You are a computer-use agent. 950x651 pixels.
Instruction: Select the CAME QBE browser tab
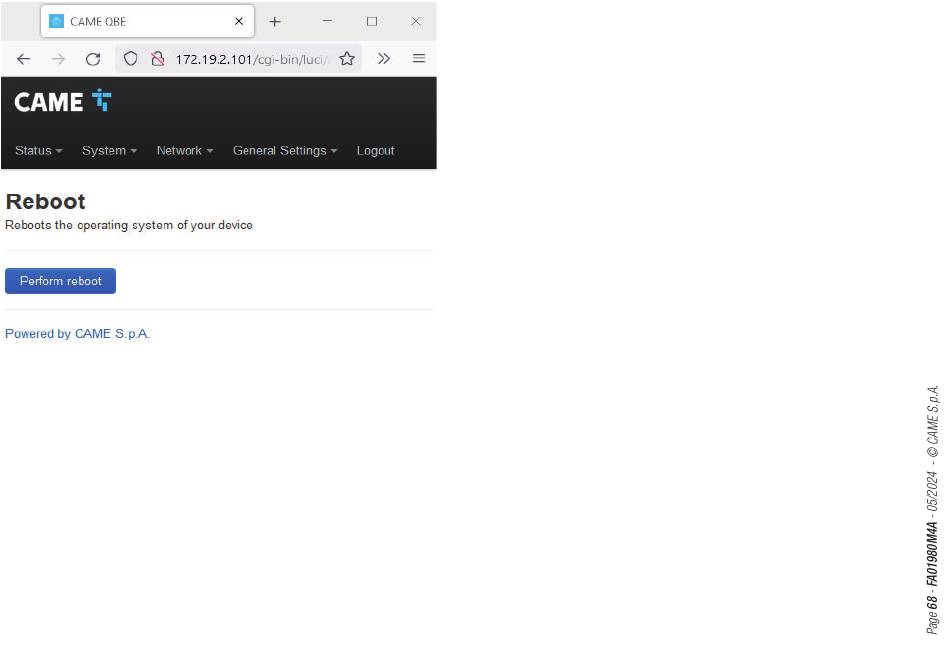click(x=147, y=21)
